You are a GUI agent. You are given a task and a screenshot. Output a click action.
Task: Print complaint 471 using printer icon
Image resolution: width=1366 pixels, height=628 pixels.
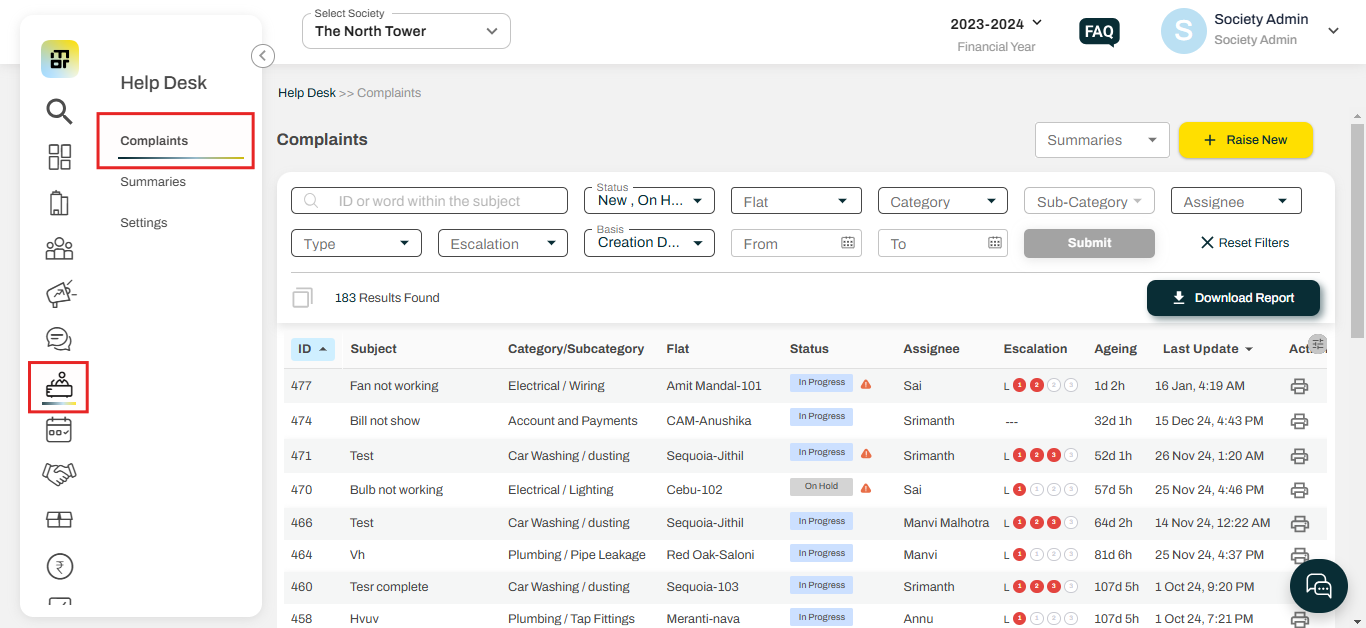point(1299,456)
